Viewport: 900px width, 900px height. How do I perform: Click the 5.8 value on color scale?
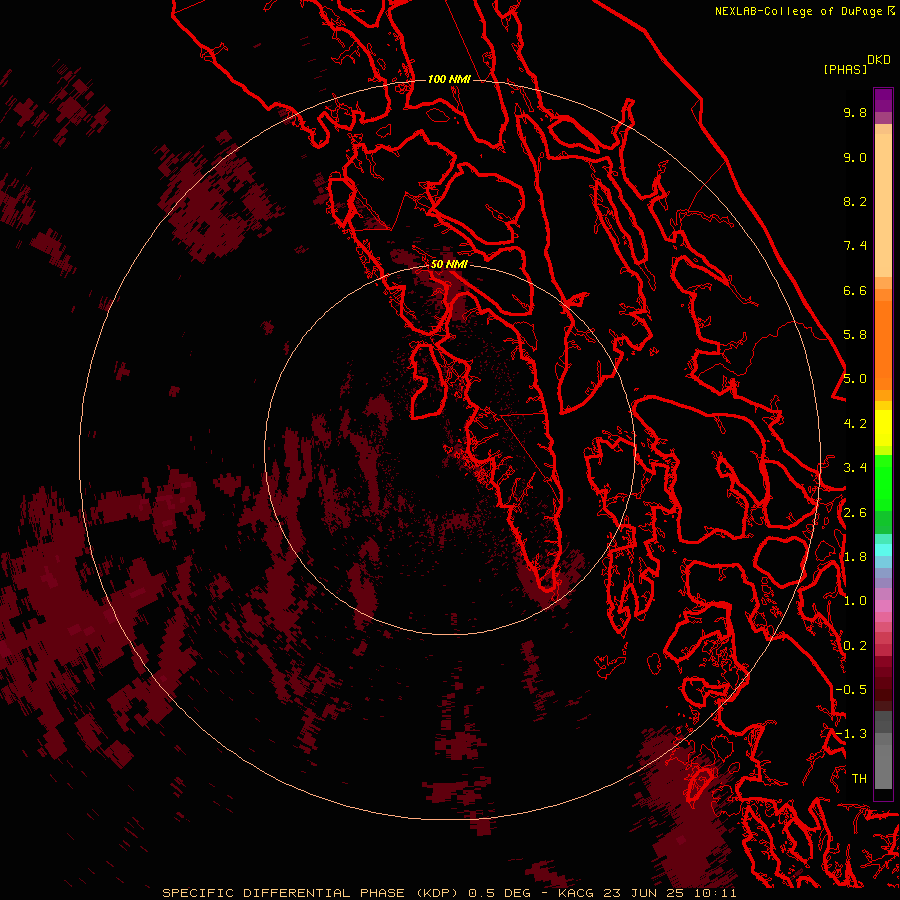click(x=855, y=335)
